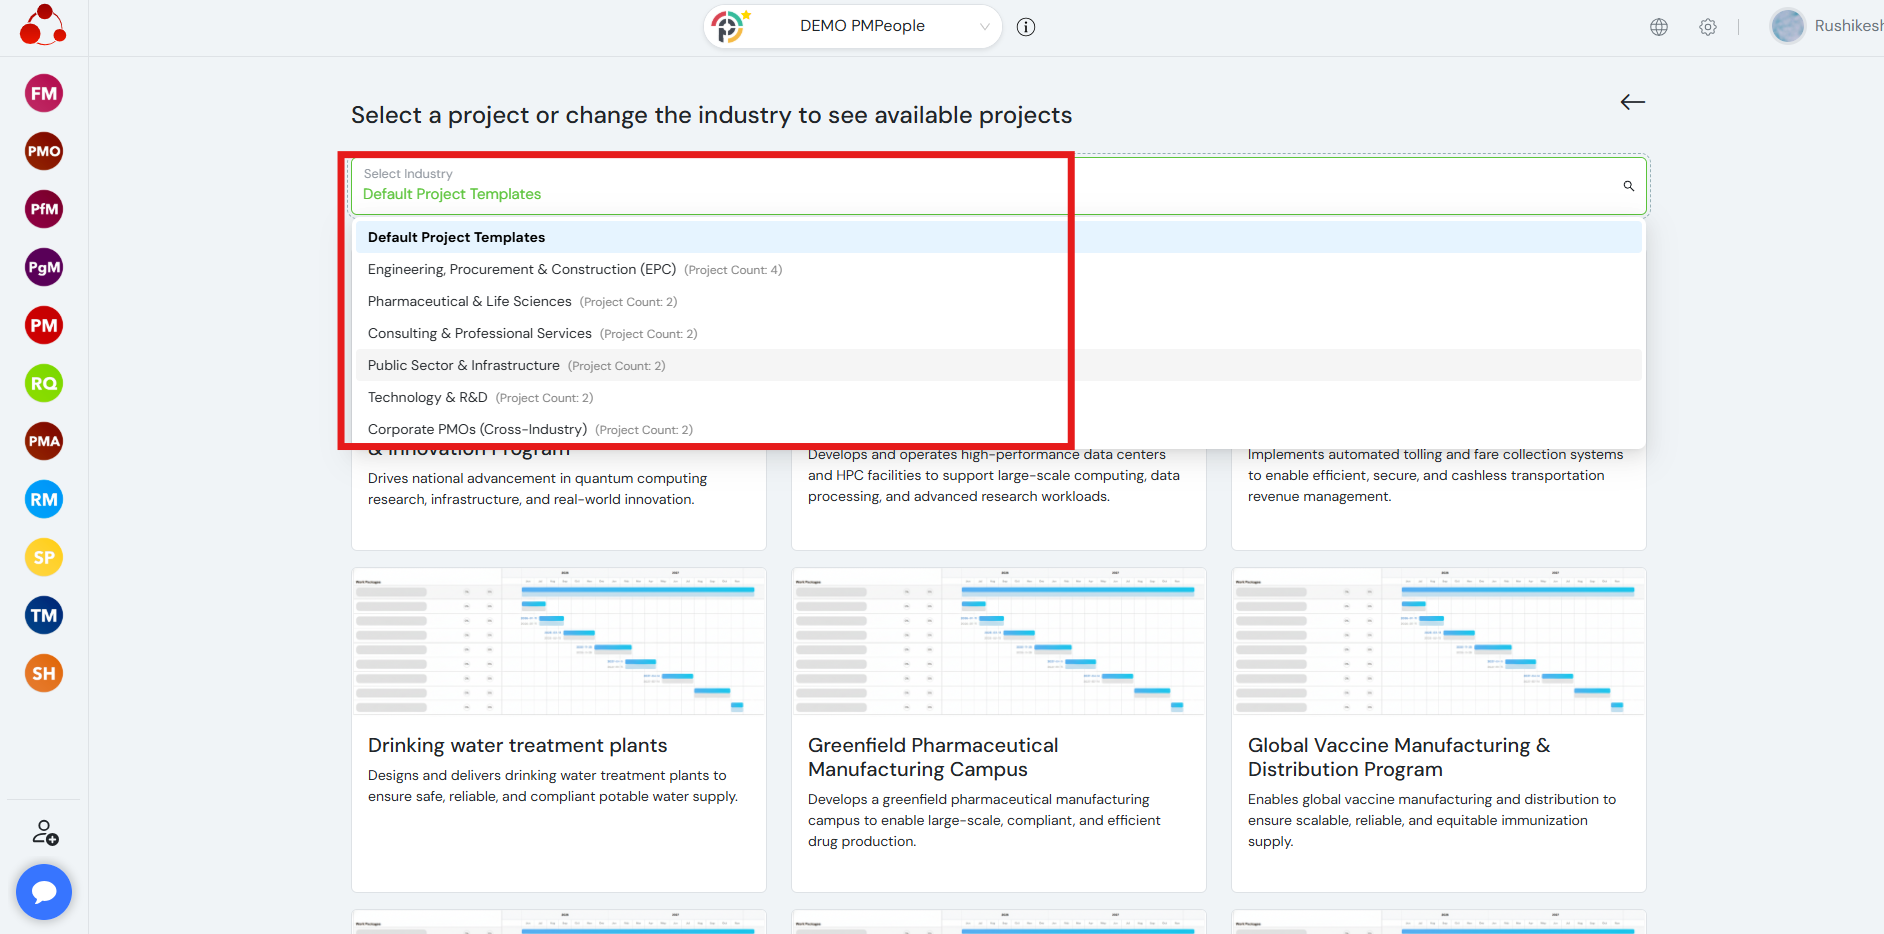Select Pharmaceutical & Life Sciences option
This screenshot has width=1884, height=934.
470,302
